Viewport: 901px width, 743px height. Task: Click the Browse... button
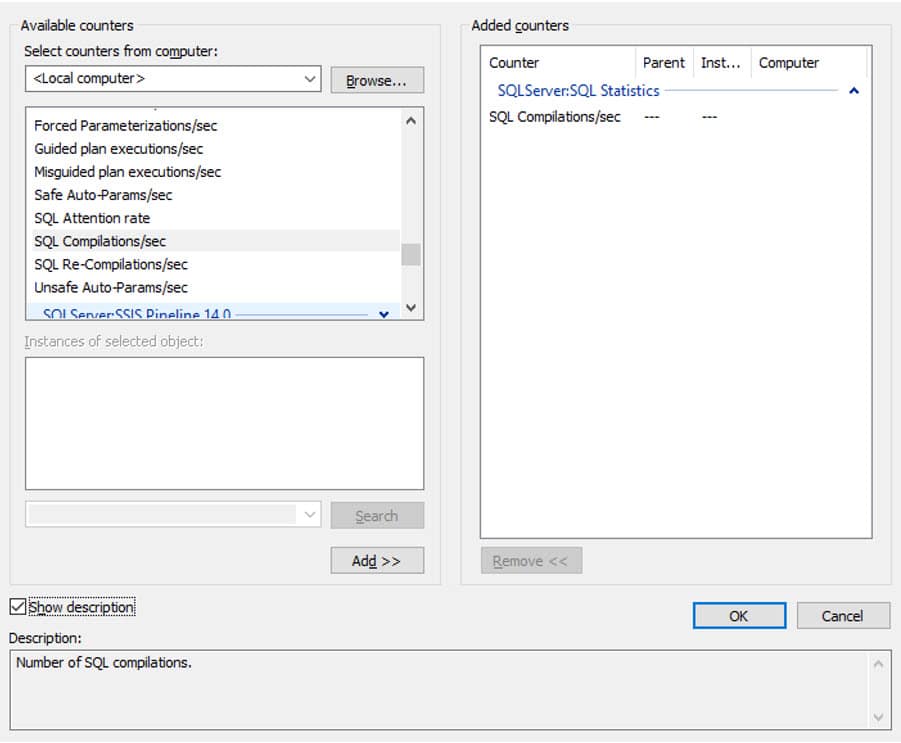tap(376, 80)
